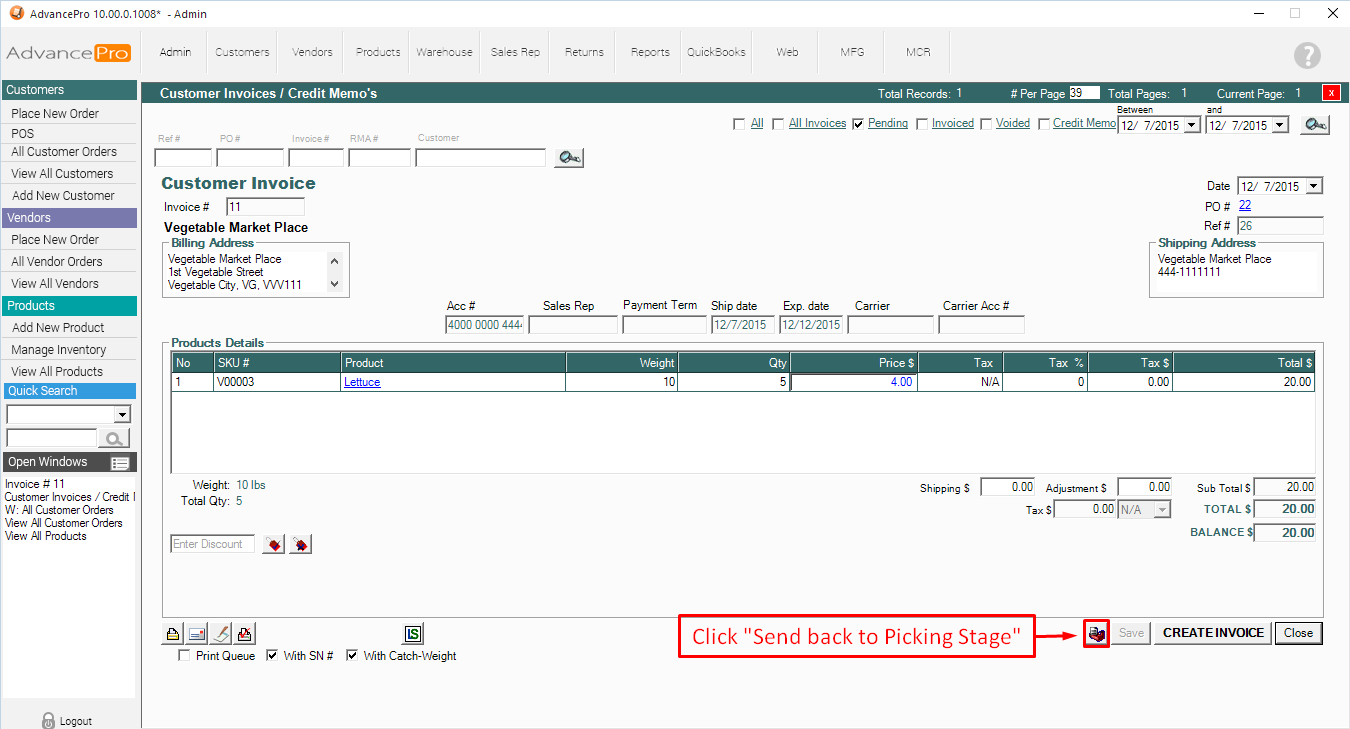The width and height of the screenshot is (1350, 729).
Task: Open the QuickBooks menu
Action: click(716, 52)
